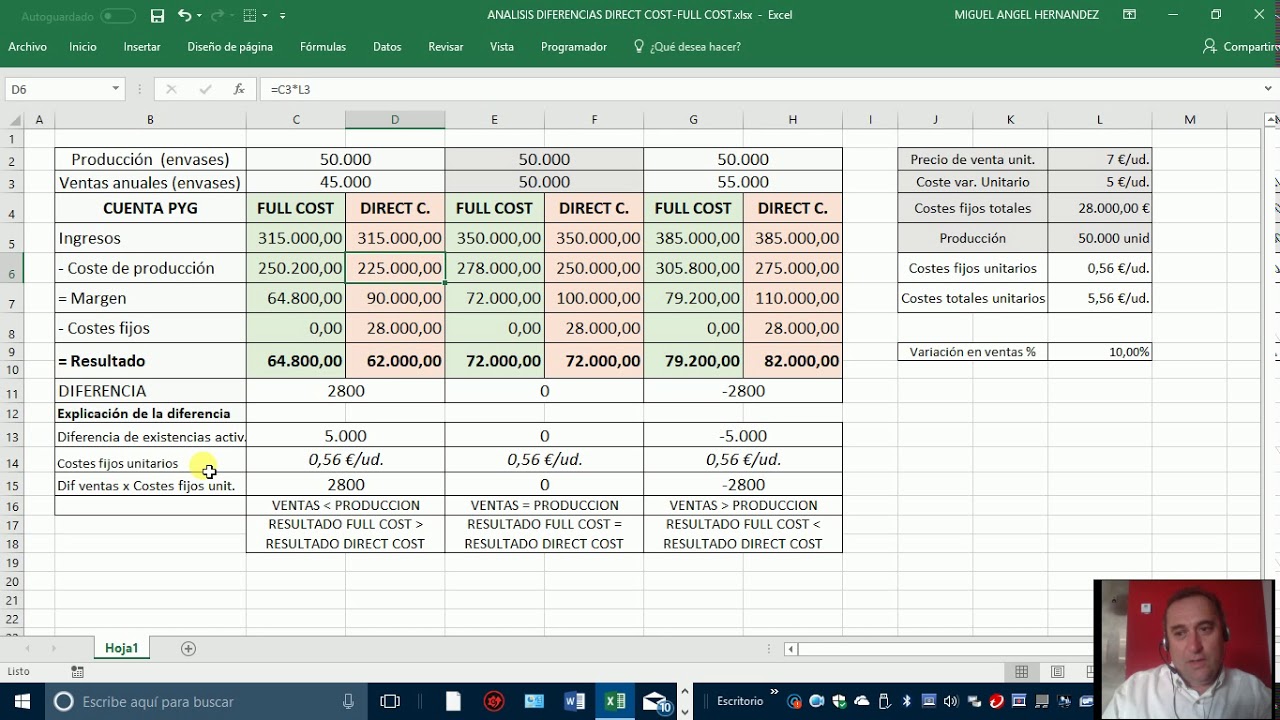
Task: Expand the Name Box dropdown
Action: (x=115, y=89)
